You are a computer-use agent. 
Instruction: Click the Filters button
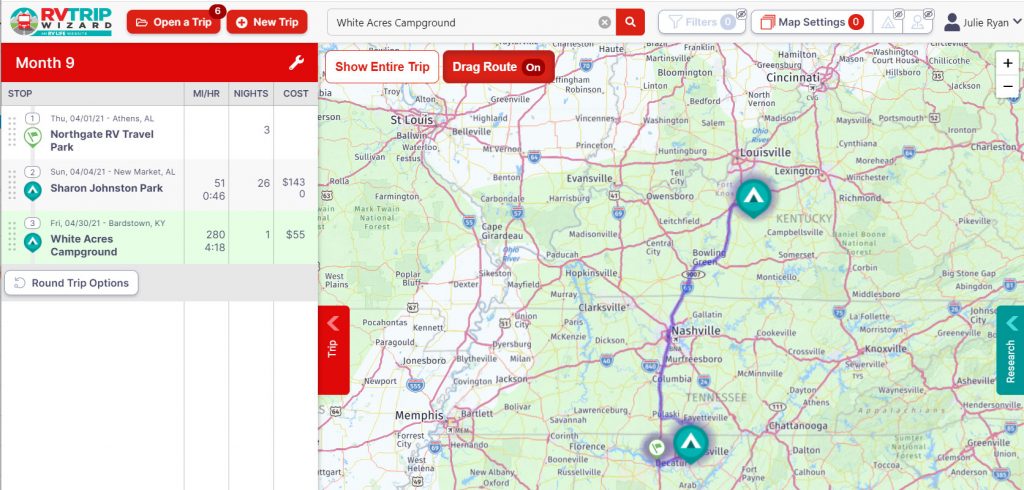[701, 22]
